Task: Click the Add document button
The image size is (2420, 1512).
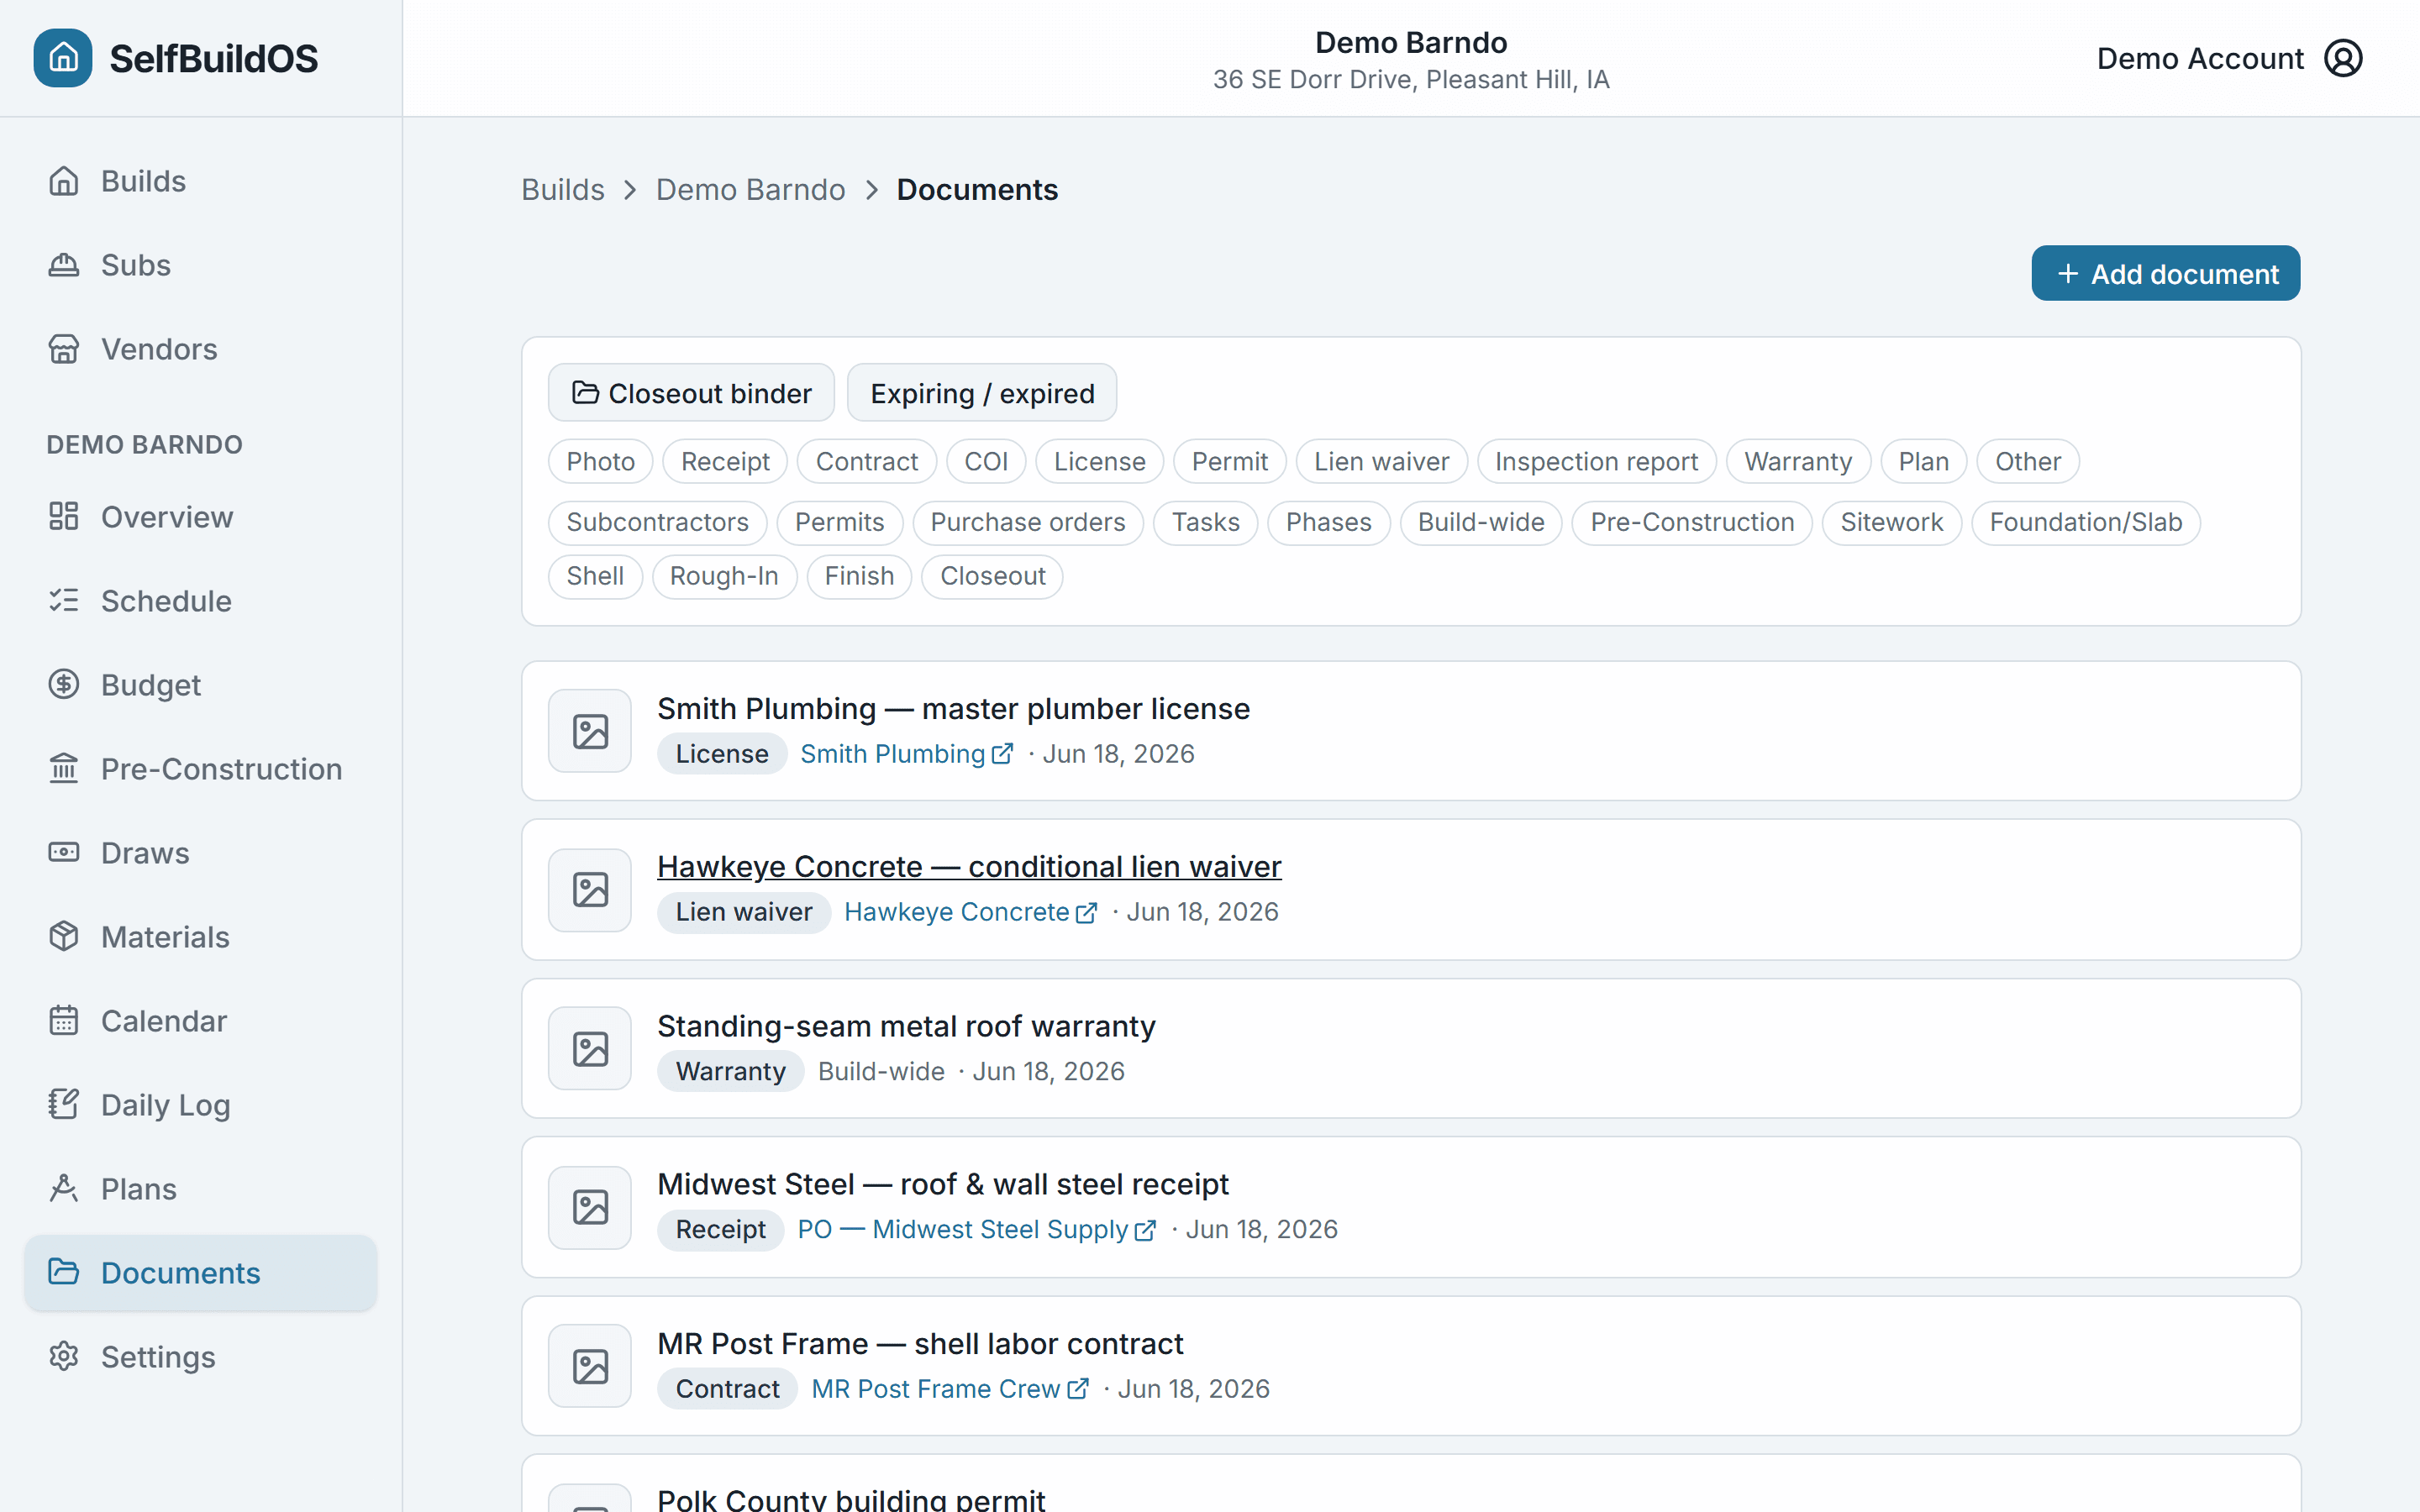Action: pyautogui.click(x=2165, y=273)
